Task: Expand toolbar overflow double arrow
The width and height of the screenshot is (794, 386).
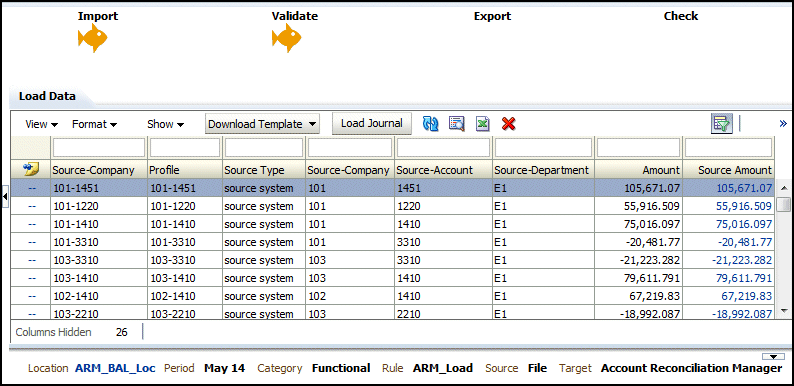Action: point(783,124)
